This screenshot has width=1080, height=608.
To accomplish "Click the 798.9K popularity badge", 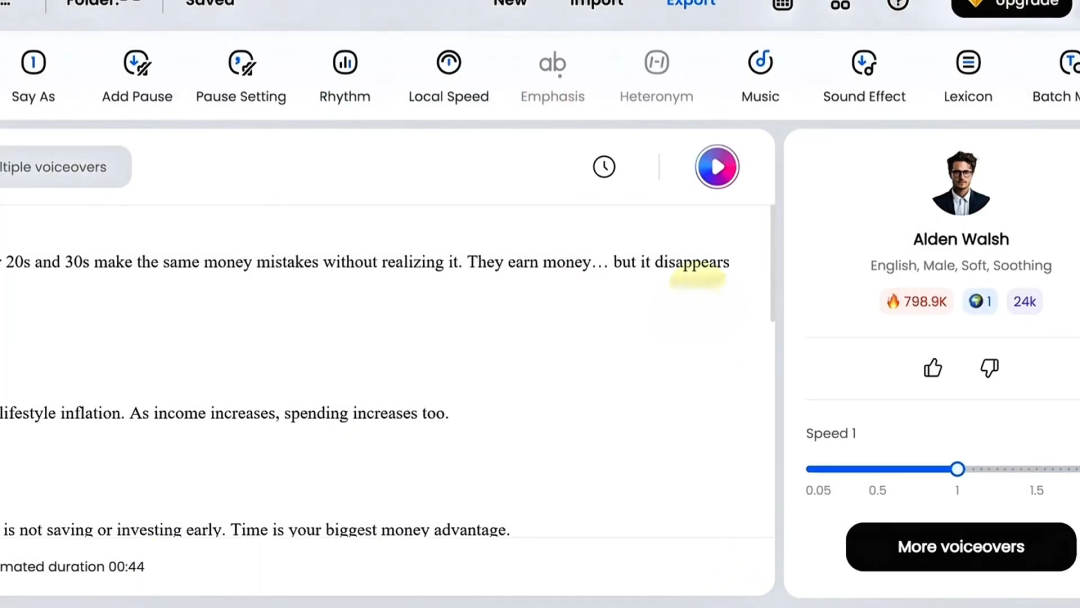I will point(917,302).
